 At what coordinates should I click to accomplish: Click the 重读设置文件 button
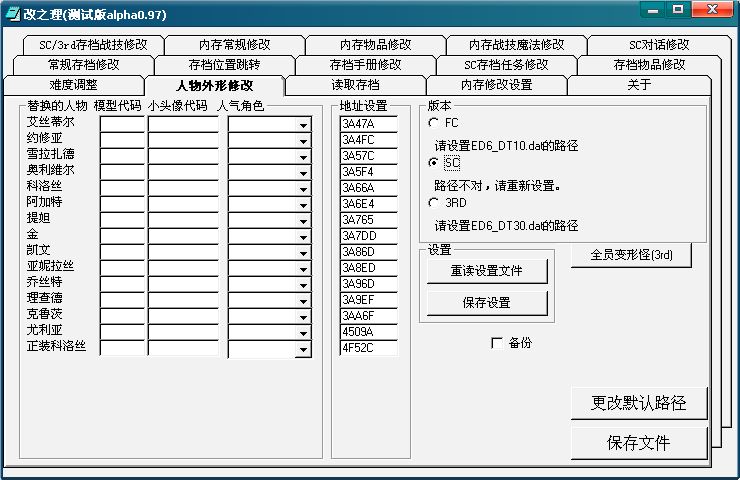coord(487,271)
